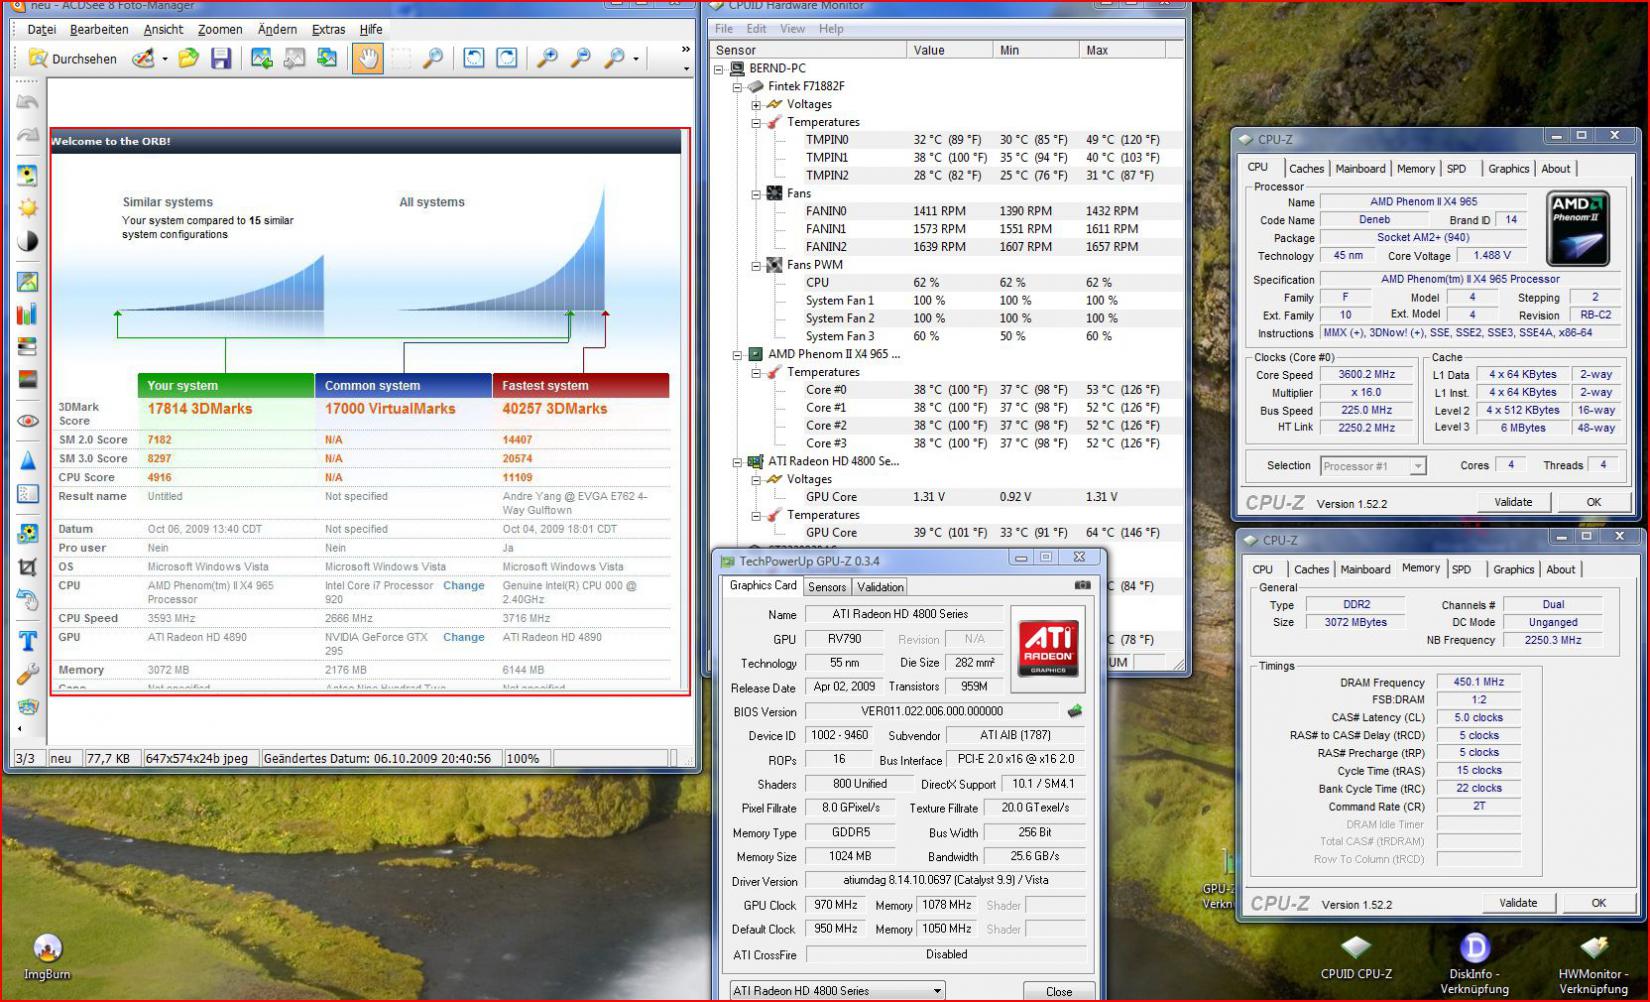Collapse the BERND-PC tree node

click(x=719, y=69)
